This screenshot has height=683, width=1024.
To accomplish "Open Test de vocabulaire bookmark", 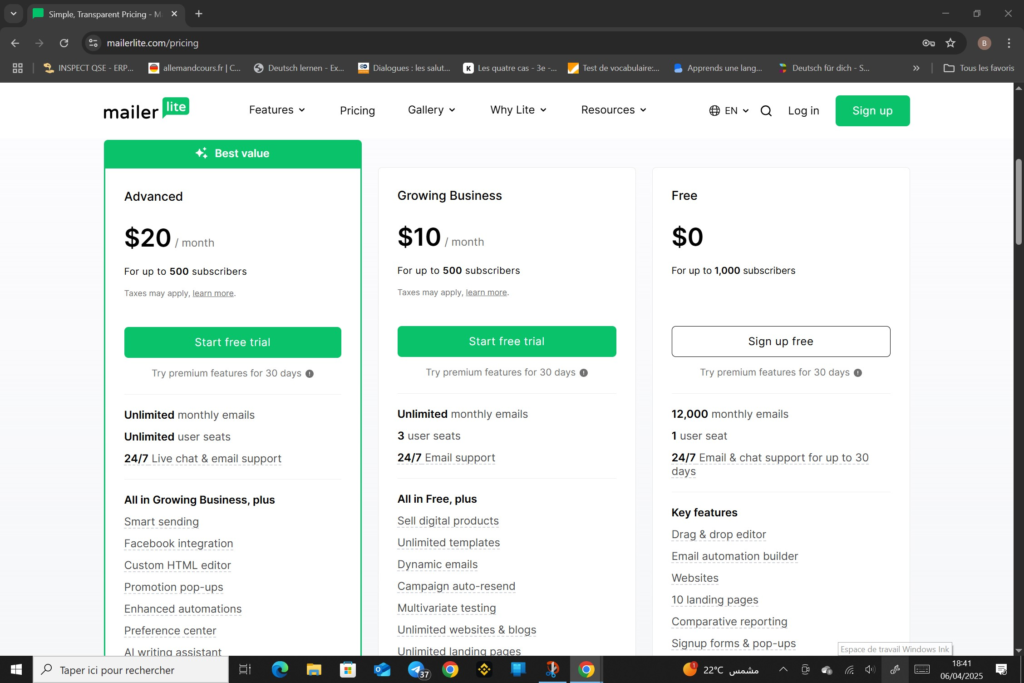I will coord(614,68).
